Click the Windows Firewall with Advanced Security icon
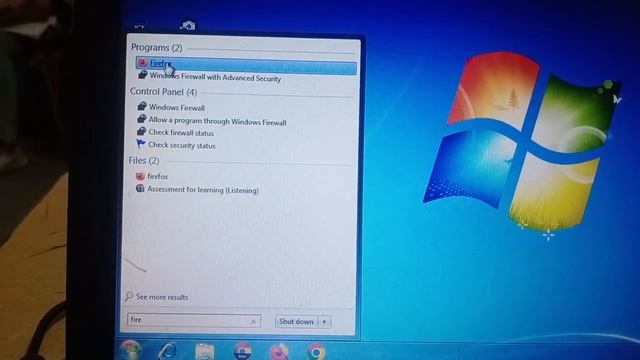The height and width of the screenshot is (360, 640). tap(142, 75)
